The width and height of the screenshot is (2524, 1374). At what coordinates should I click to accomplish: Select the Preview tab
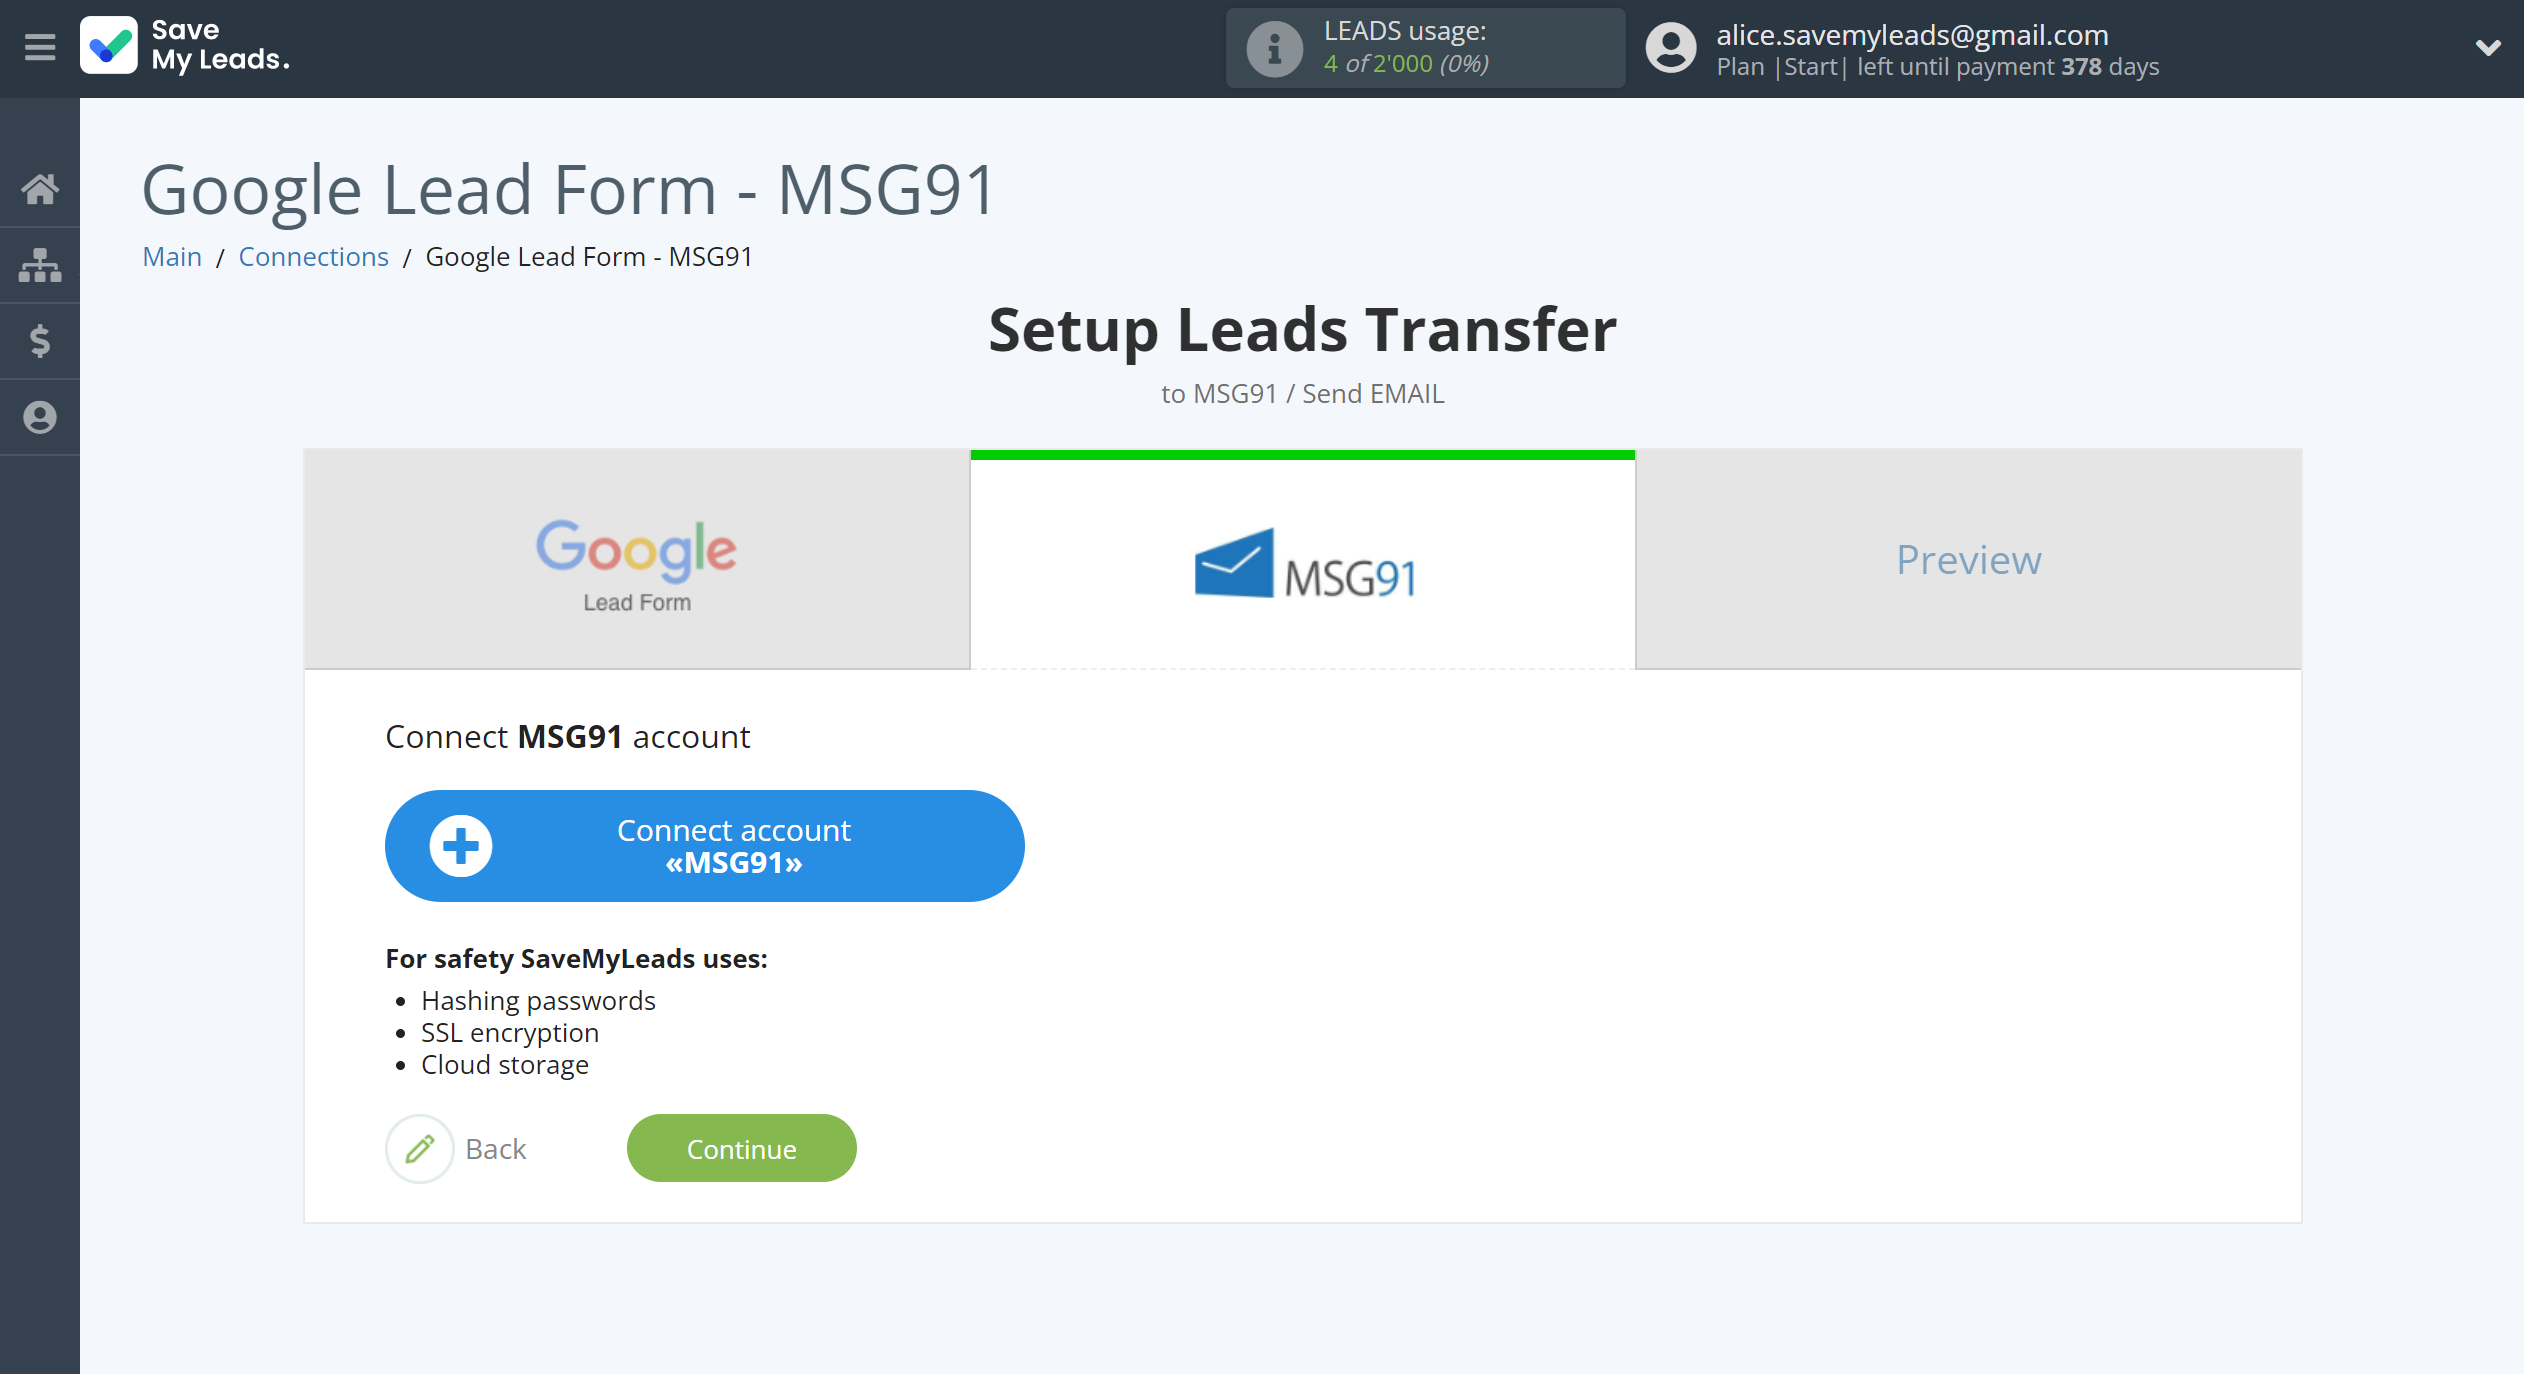point(1969,558)
